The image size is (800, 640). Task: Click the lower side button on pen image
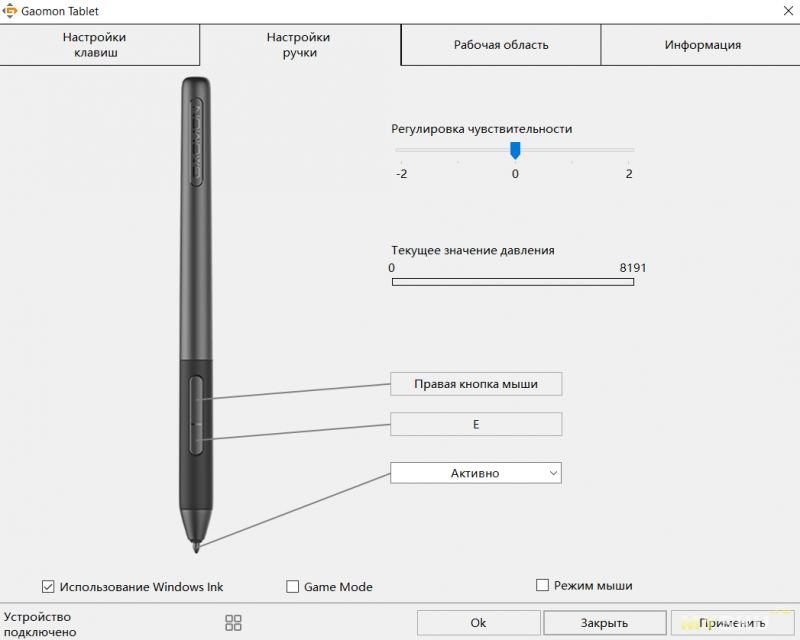pyautogui.click(x=196, y=439)
